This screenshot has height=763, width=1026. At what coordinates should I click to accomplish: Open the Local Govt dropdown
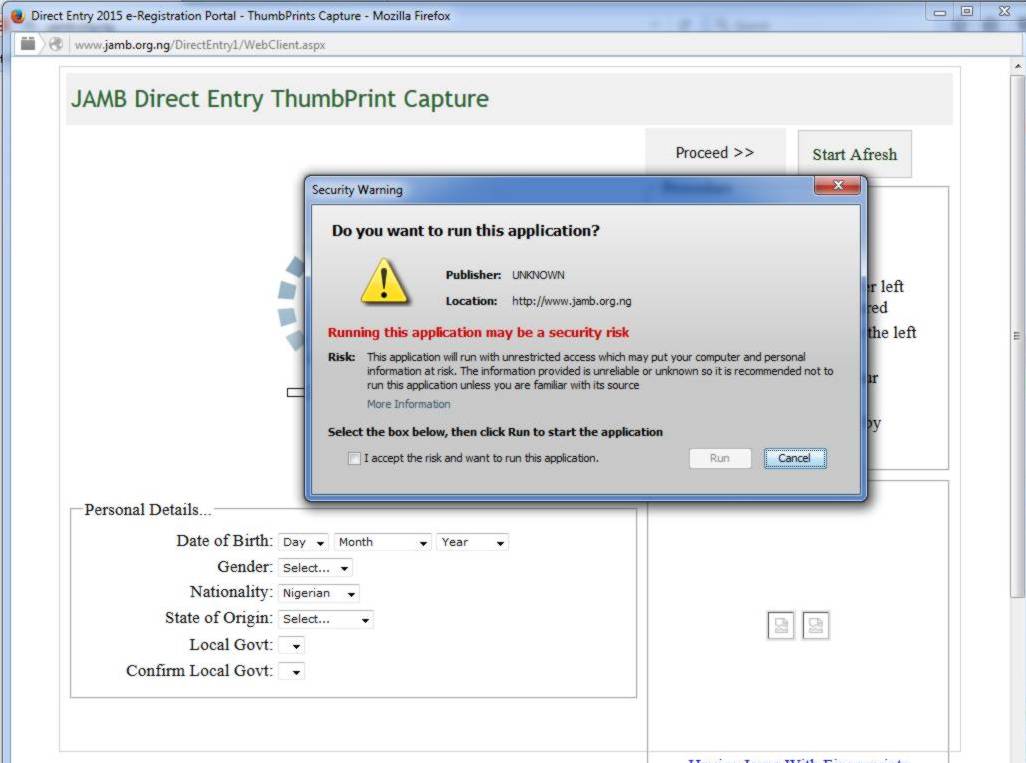(292, 646)
